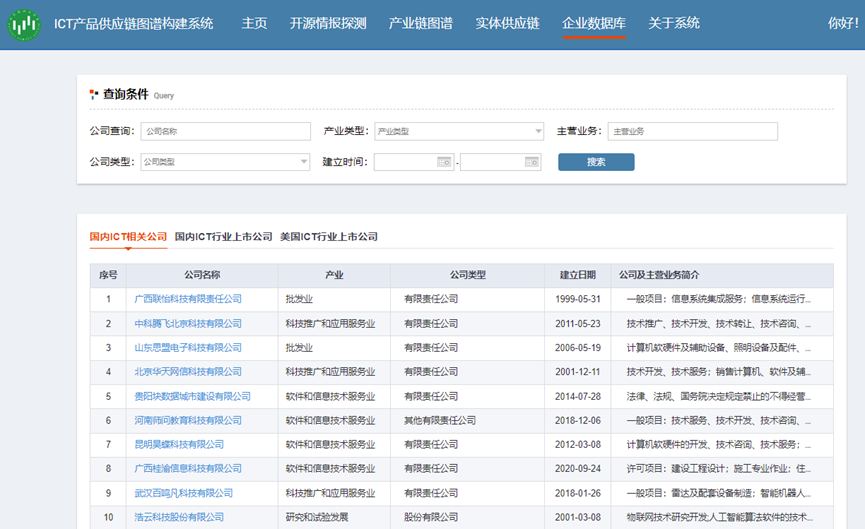Select date cell 2014-07-28
The height and width of the screenshot is (529, 865).
click(578, 396)
